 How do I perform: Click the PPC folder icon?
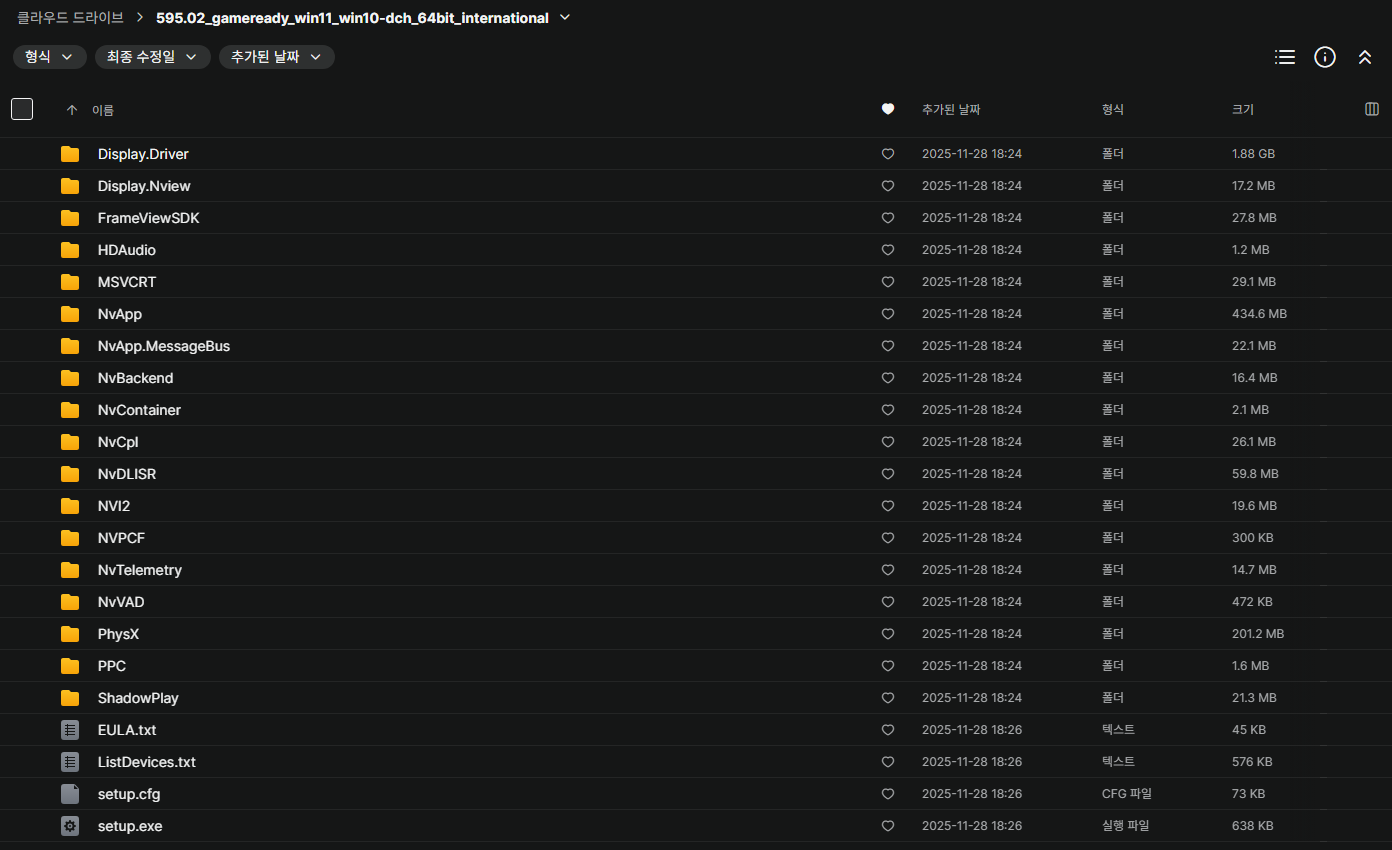70,666
